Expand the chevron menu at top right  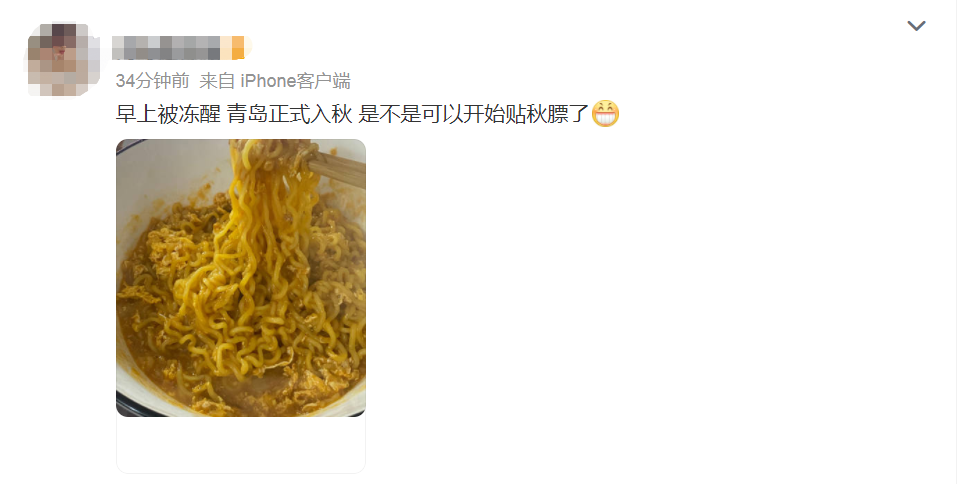tap(916, 26)
